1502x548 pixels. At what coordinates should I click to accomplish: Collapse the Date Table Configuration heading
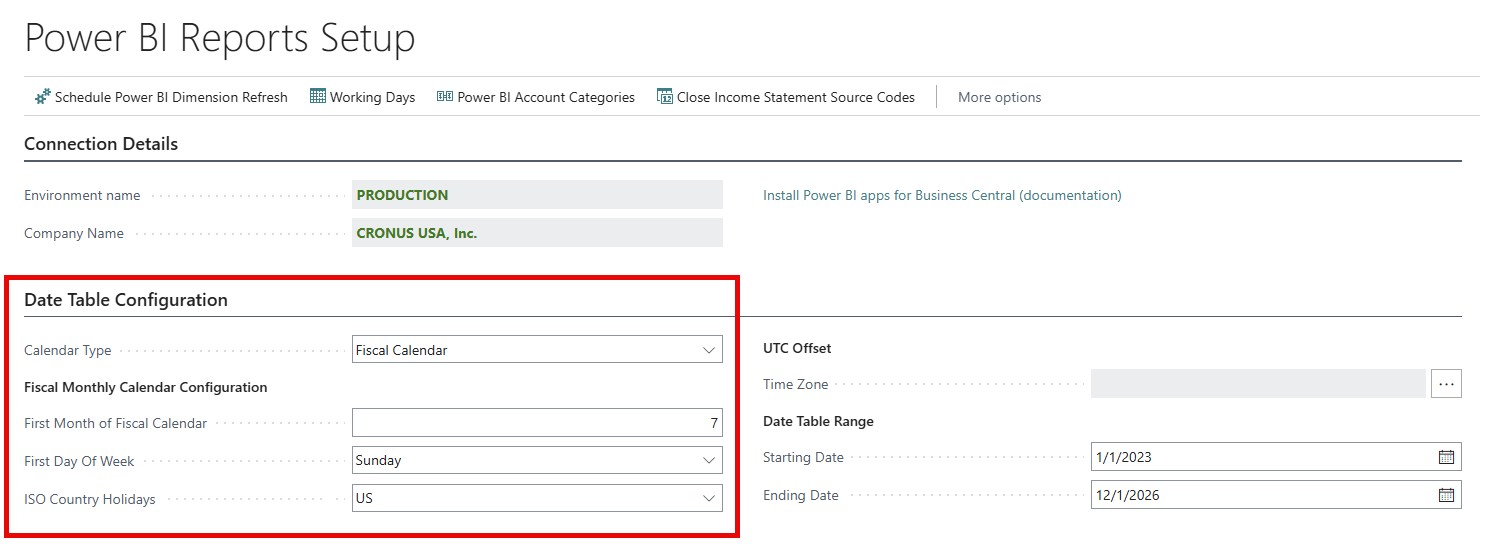pyautogui.click(x=126, y=300)
